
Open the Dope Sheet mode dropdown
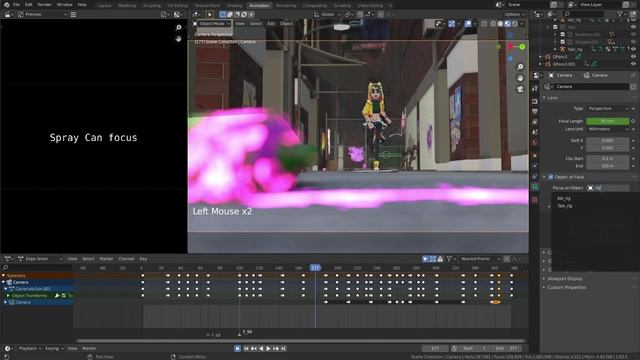pyautogui.click(x=40, y=259)
